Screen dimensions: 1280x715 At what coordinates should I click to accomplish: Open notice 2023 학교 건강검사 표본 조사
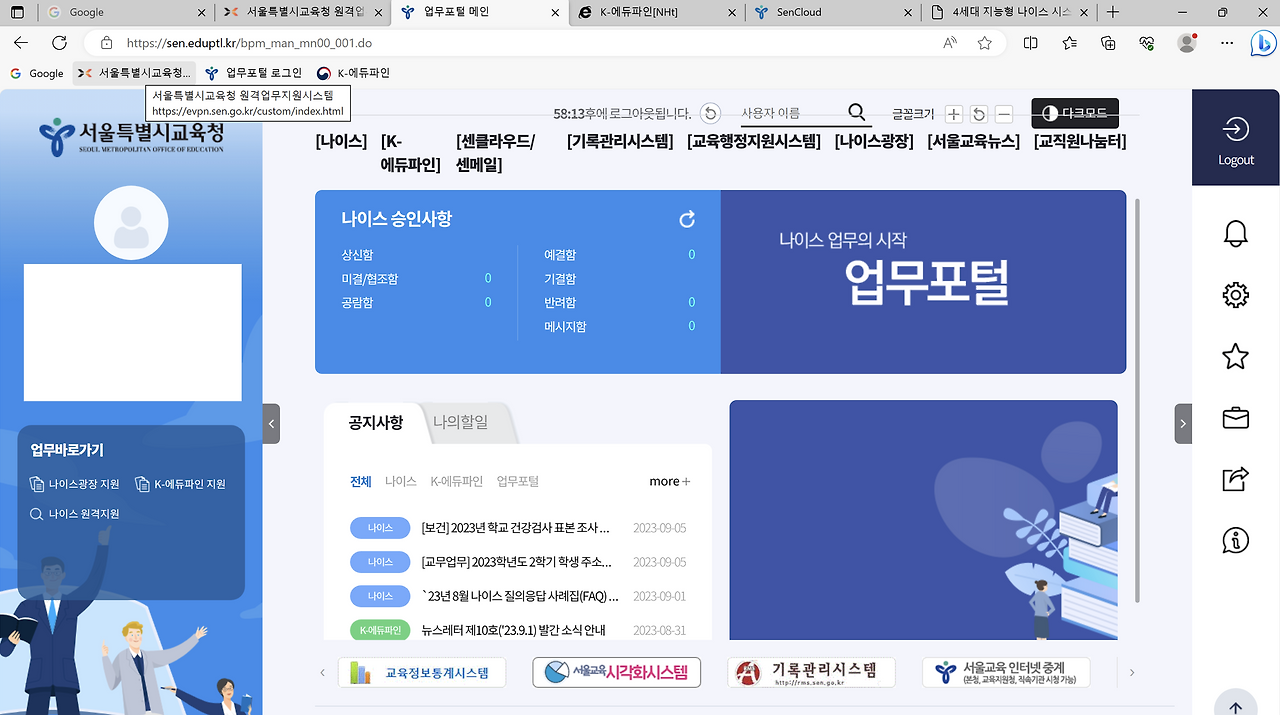pyautogui.click(x=516, y=528)
